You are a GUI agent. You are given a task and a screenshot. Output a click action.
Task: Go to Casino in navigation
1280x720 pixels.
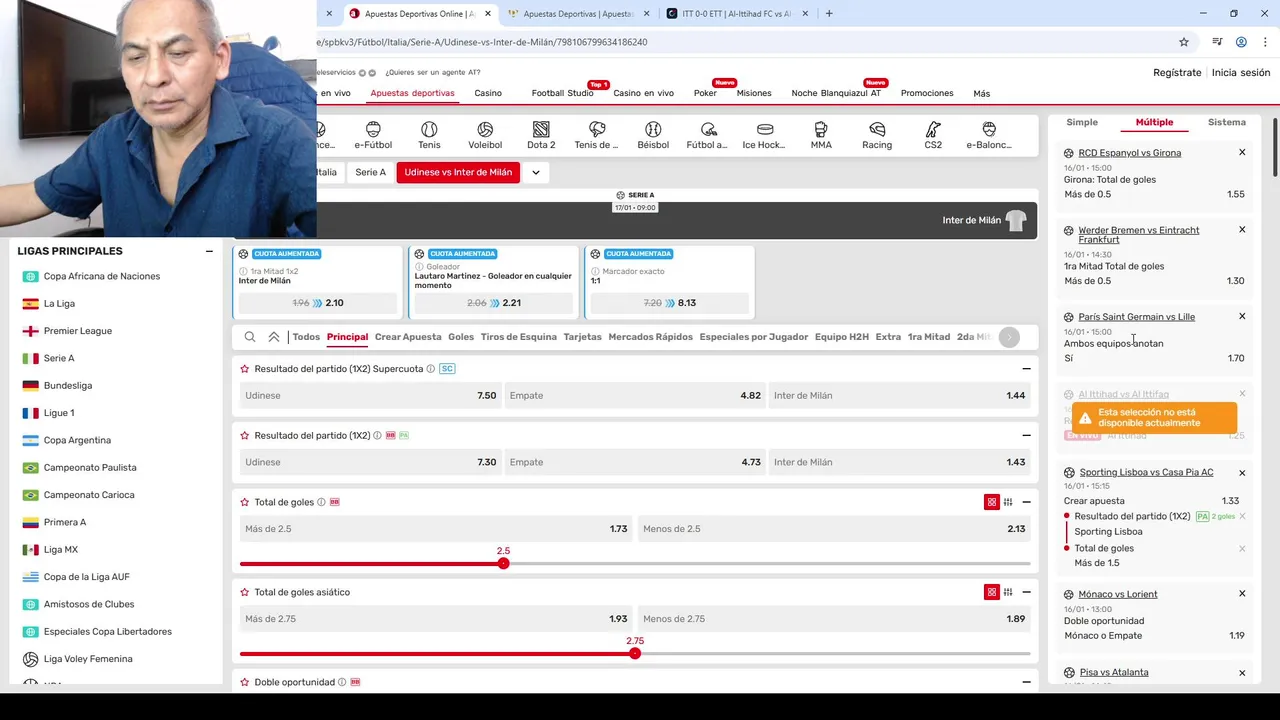(x=488, y=93)
